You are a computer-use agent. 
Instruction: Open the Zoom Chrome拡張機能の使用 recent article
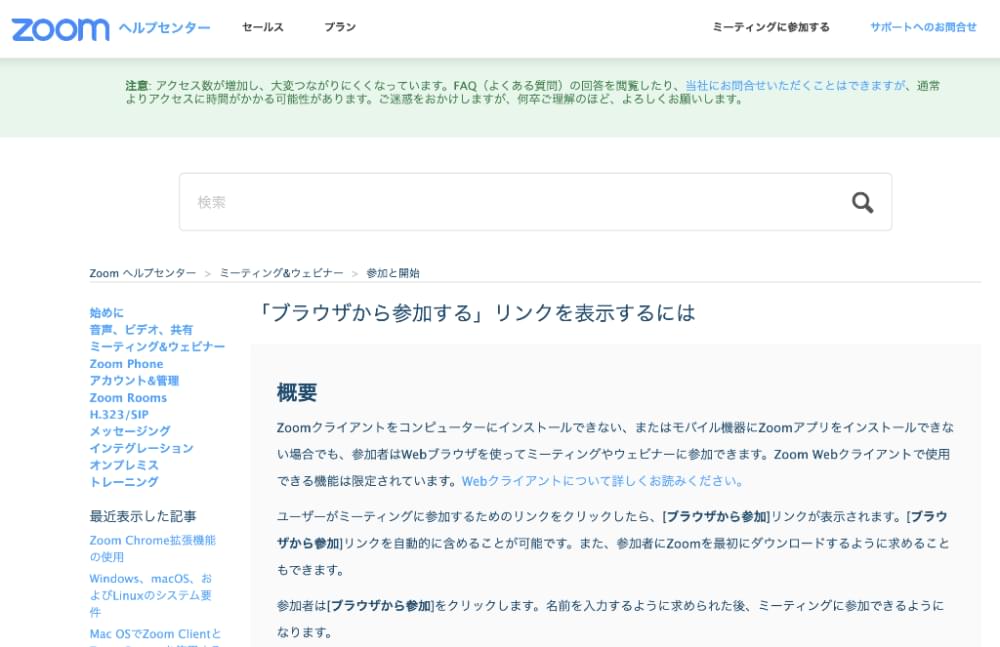(x=152, y=548)
